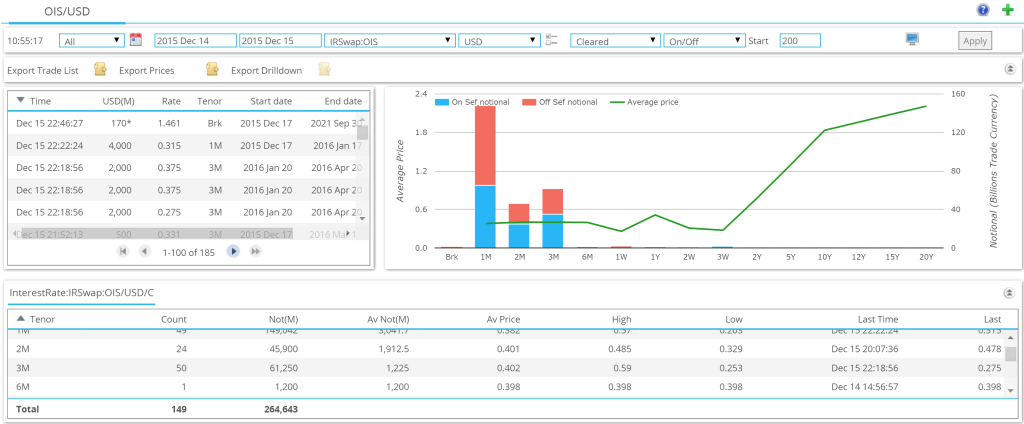Sort summary table by Last Time header

(878, 319)
